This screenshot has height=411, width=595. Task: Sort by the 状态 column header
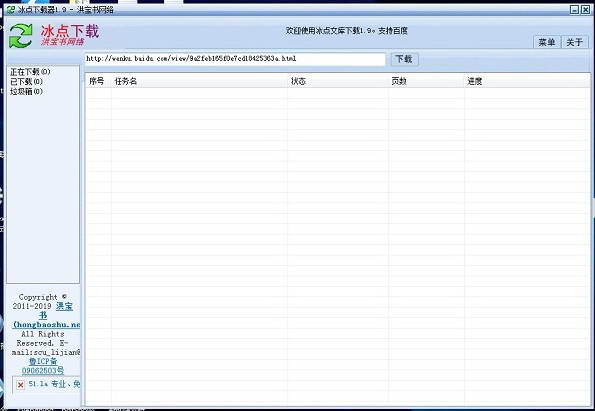(338, 81)
